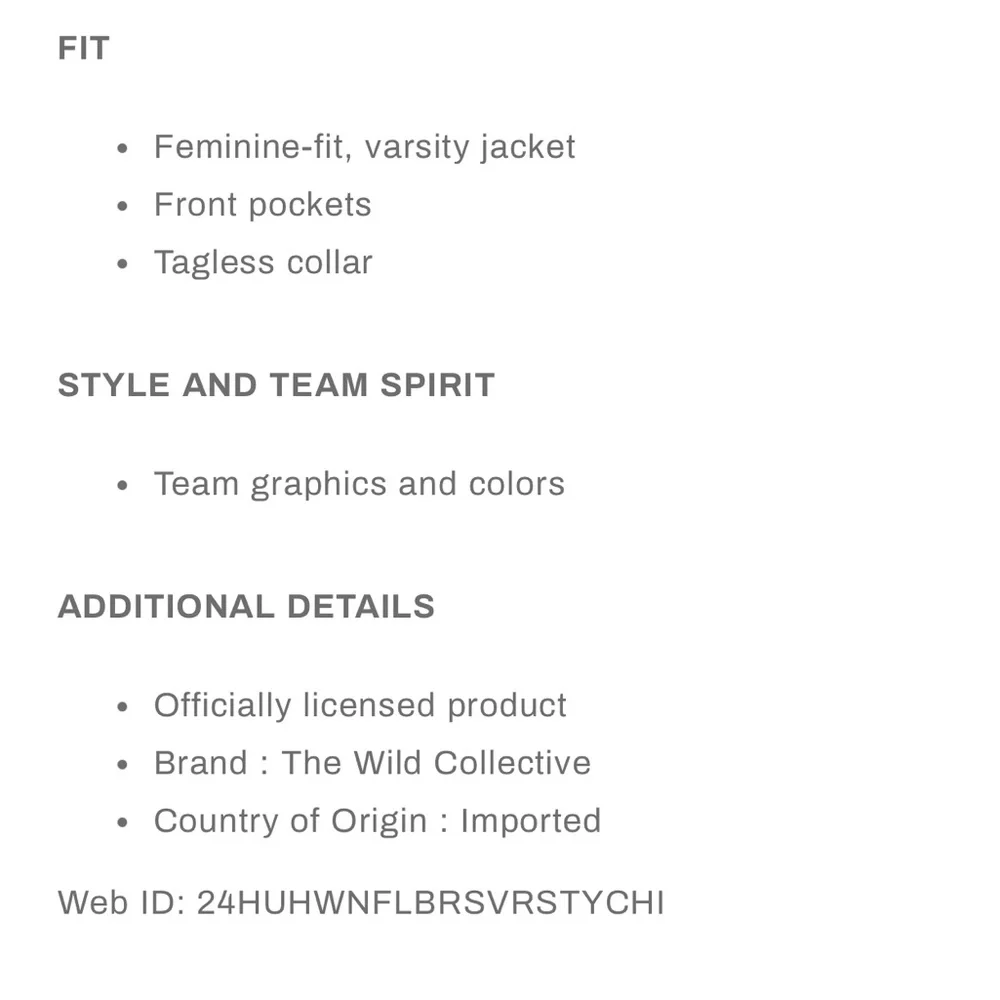The width and height of the screenshot is (1000, 1000).
Task: Click bullet dot beside "Front pockets"
Action: click(x=123, y=207)
